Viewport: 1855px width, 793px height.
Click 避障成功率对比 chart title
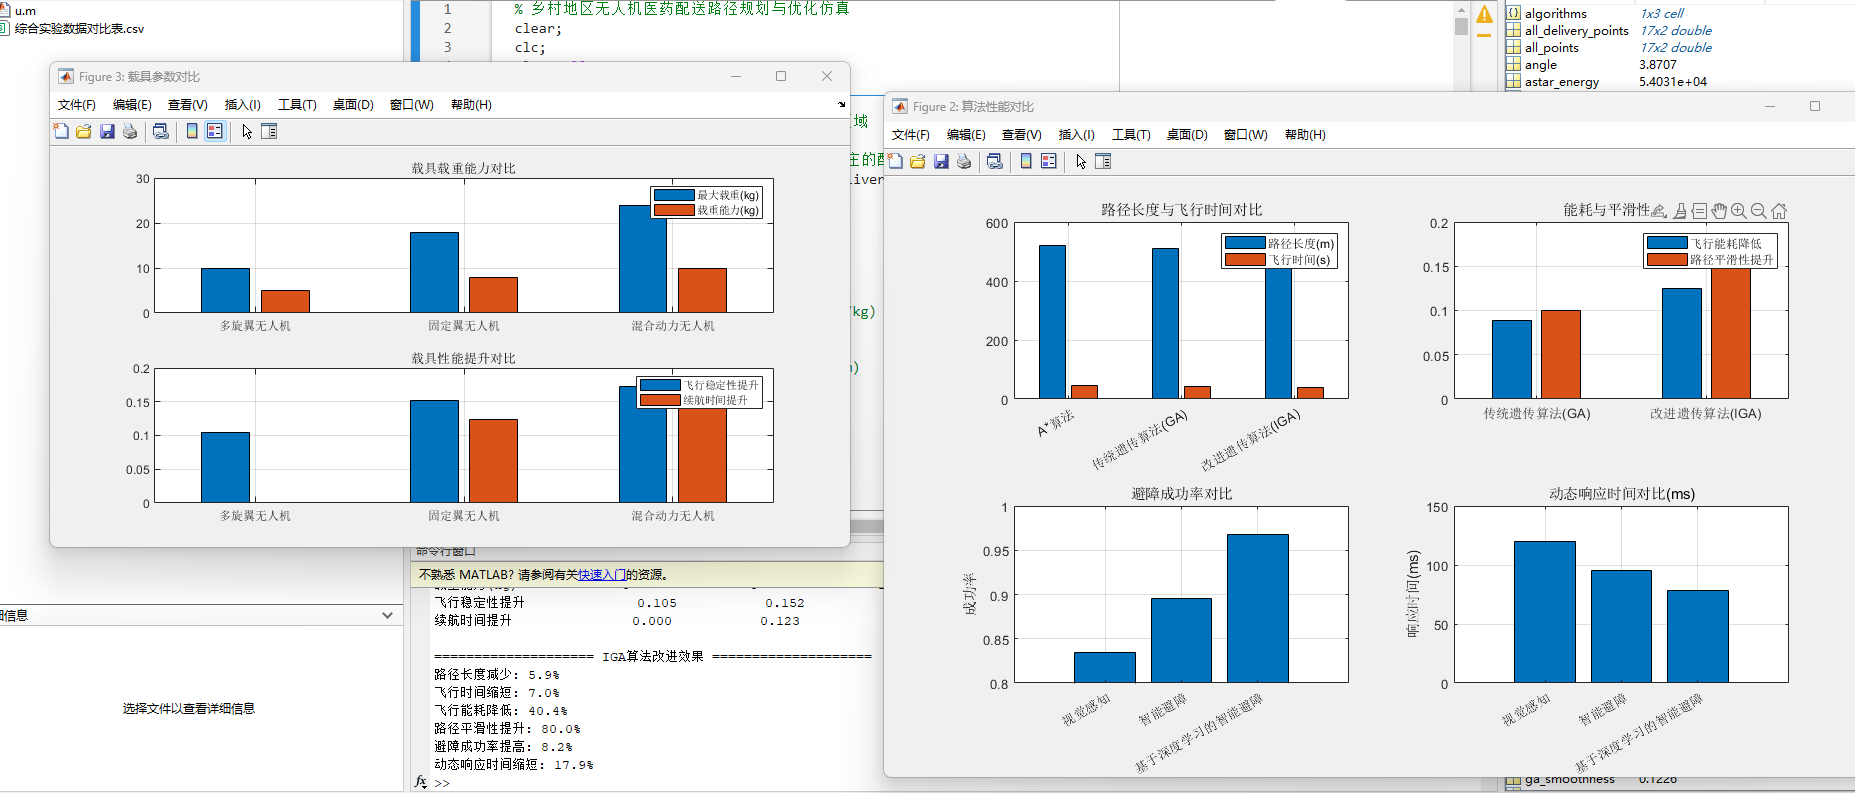(x=1181, y=493)
